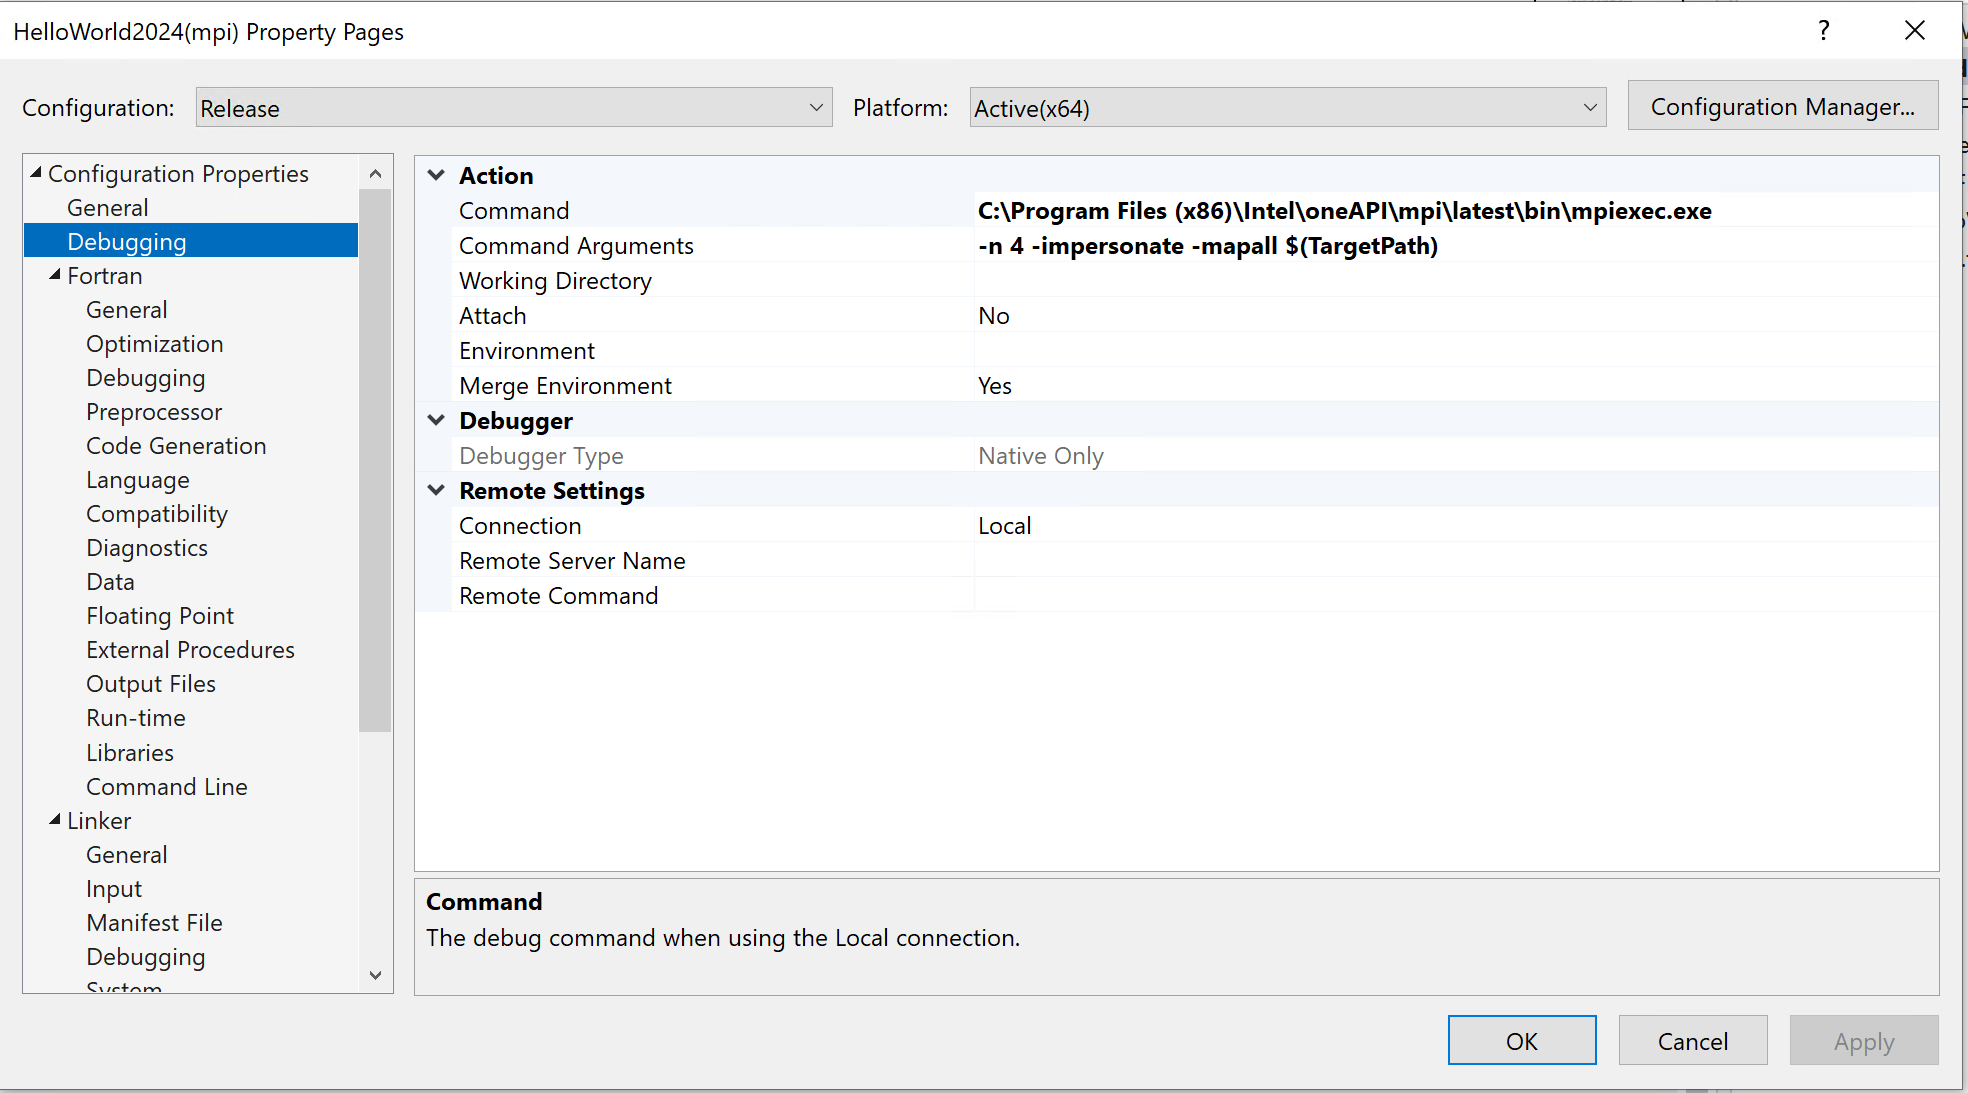Viewport: 1968px width, 1093px height.
Task: Click the help question mark icon
Action: (1823, 31)
